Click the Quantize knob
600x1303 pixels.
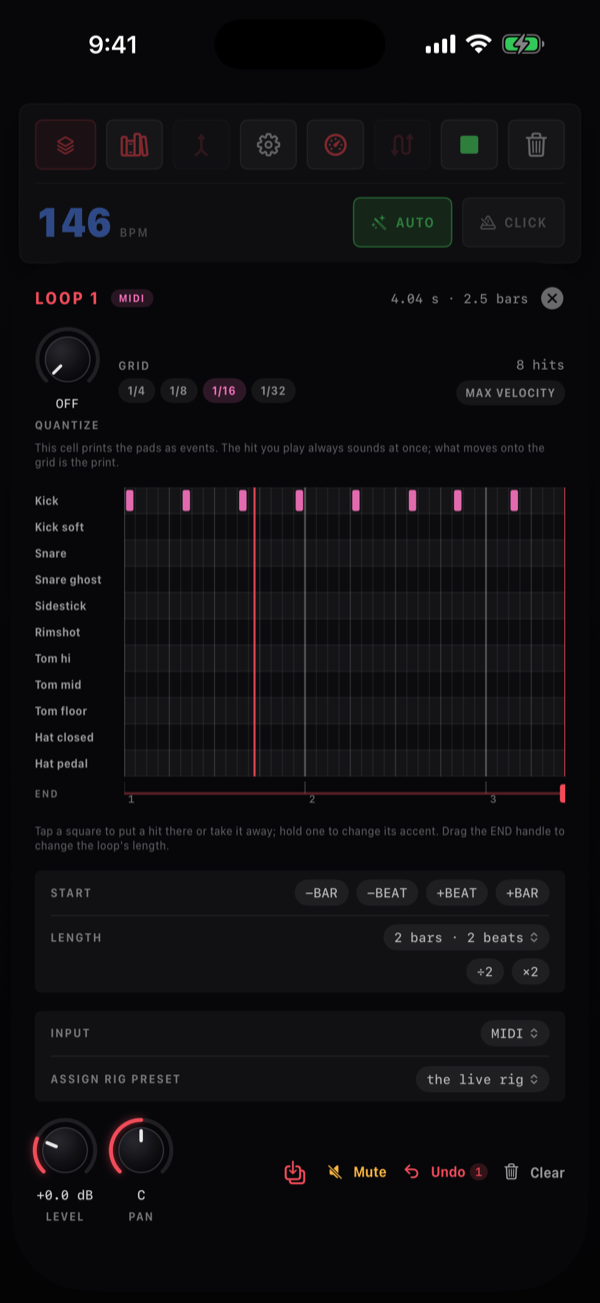coord(67,360)
